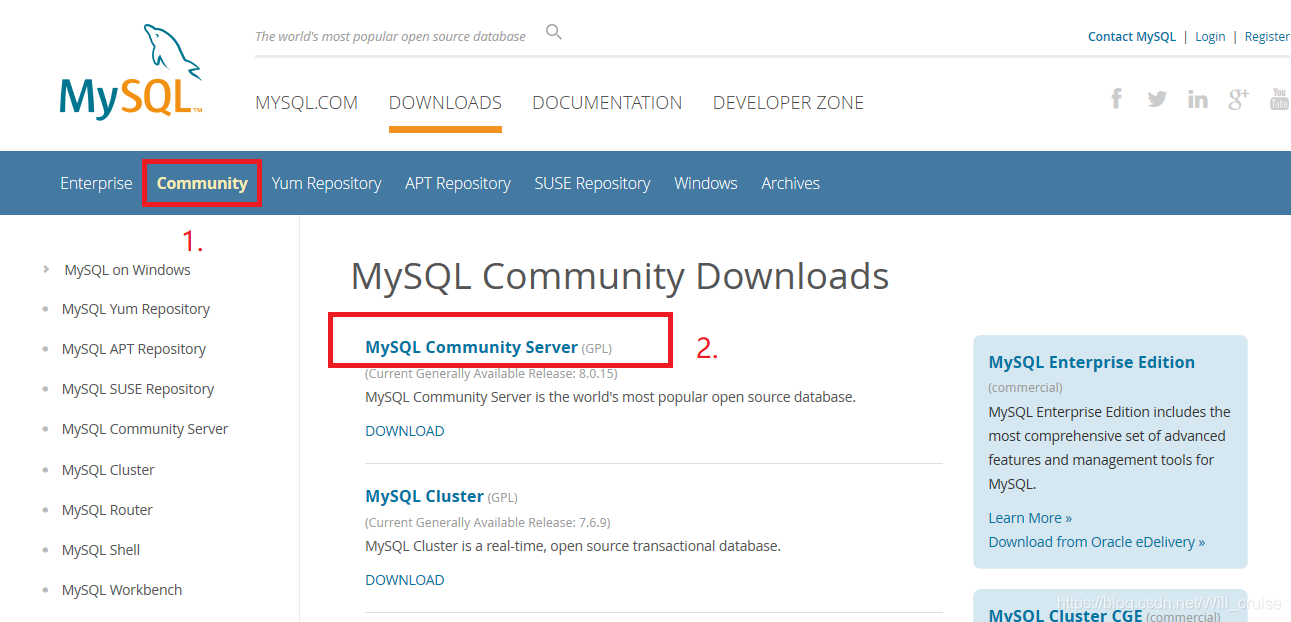This screenshot has width=1291, height=622.
Task: Open MYSQL.COM top navigation tab
Action: [x=306, y=103]
